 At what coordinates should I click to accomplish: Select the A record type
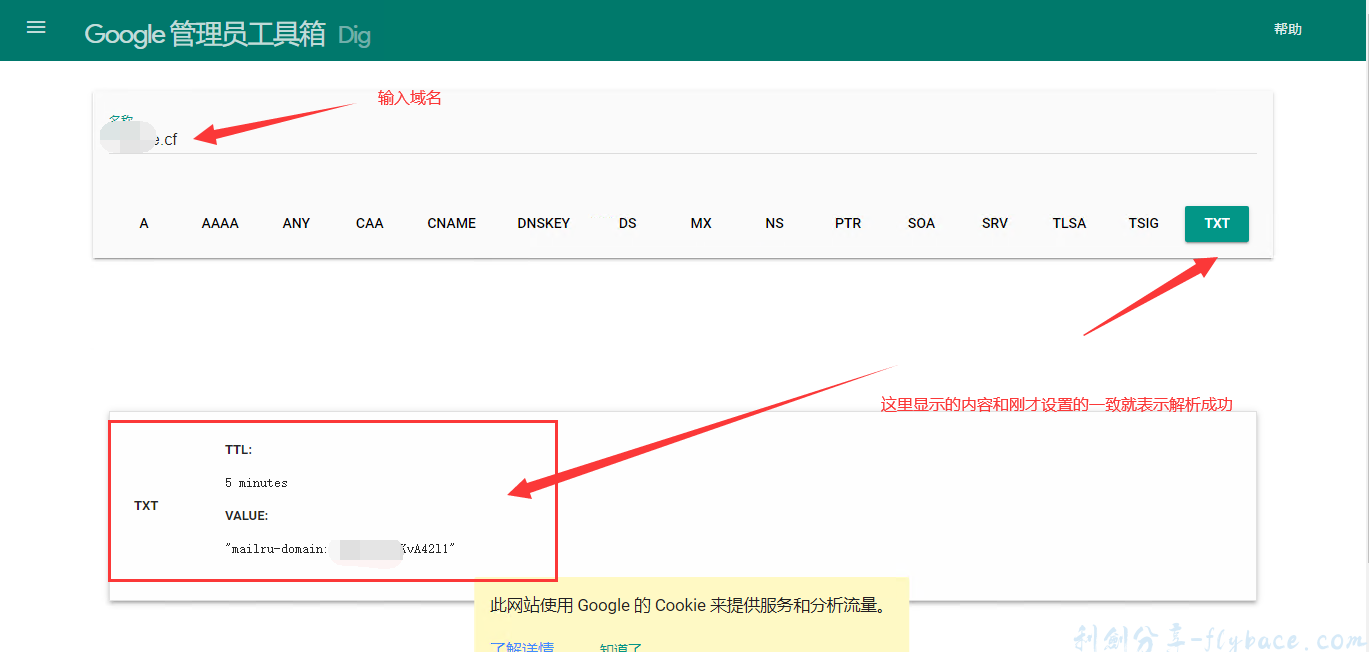(x=143, y=223)
